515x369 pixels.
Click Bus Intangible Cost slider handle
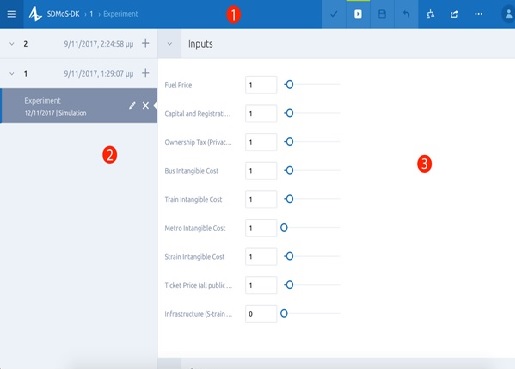coord(289,170)
